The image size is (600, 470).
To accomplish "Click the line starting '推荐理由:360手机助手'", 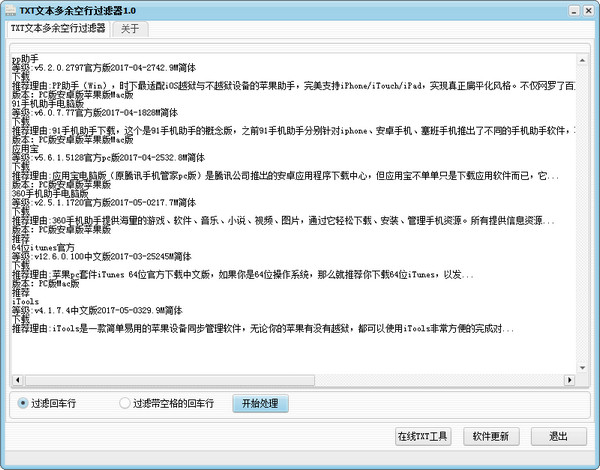I will coord(283,220).
